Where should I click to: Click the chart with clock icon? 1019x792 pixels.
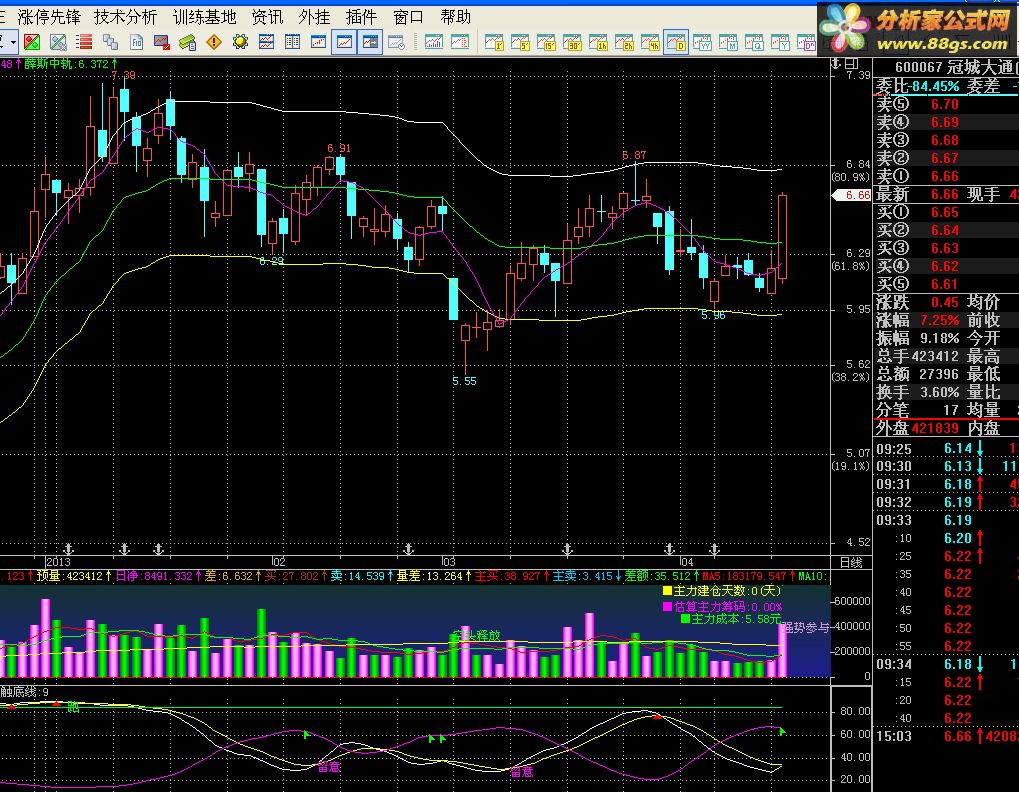(x=396, y=43)
